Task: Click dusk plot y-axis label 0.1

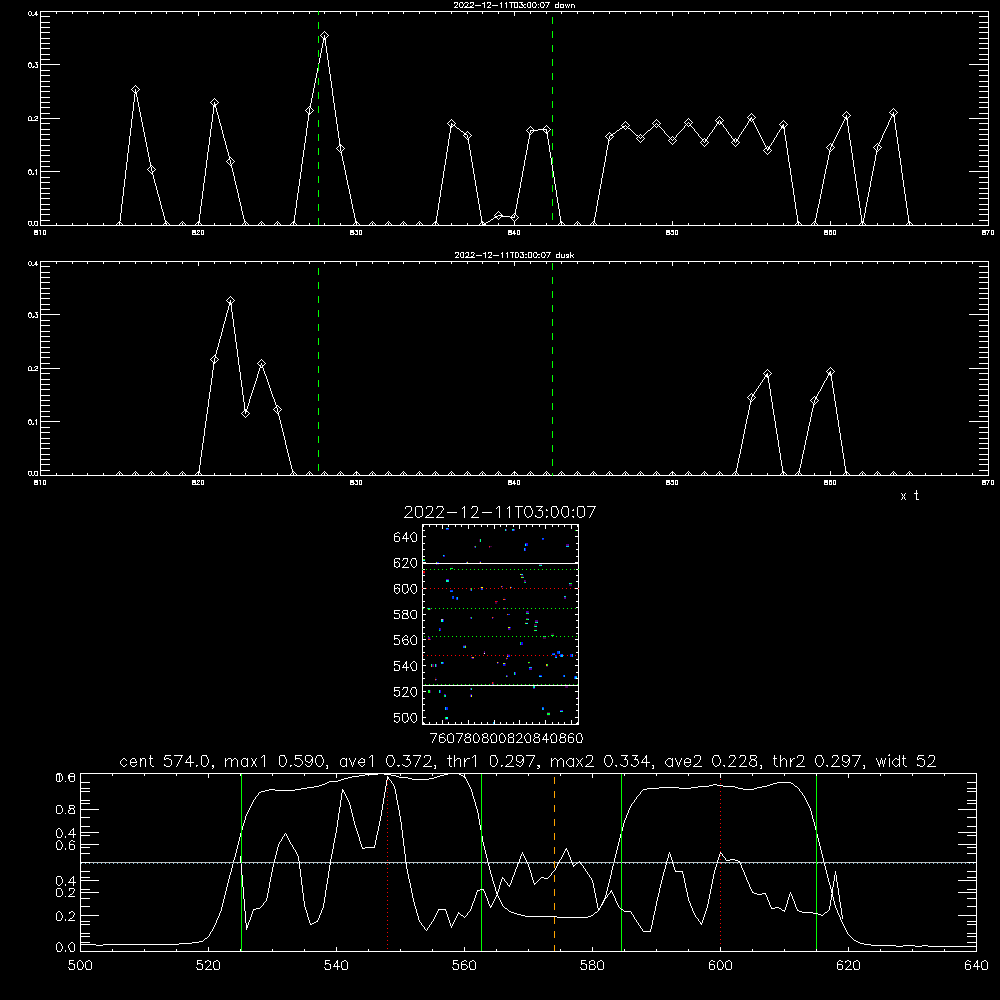Action: (33, 422)
